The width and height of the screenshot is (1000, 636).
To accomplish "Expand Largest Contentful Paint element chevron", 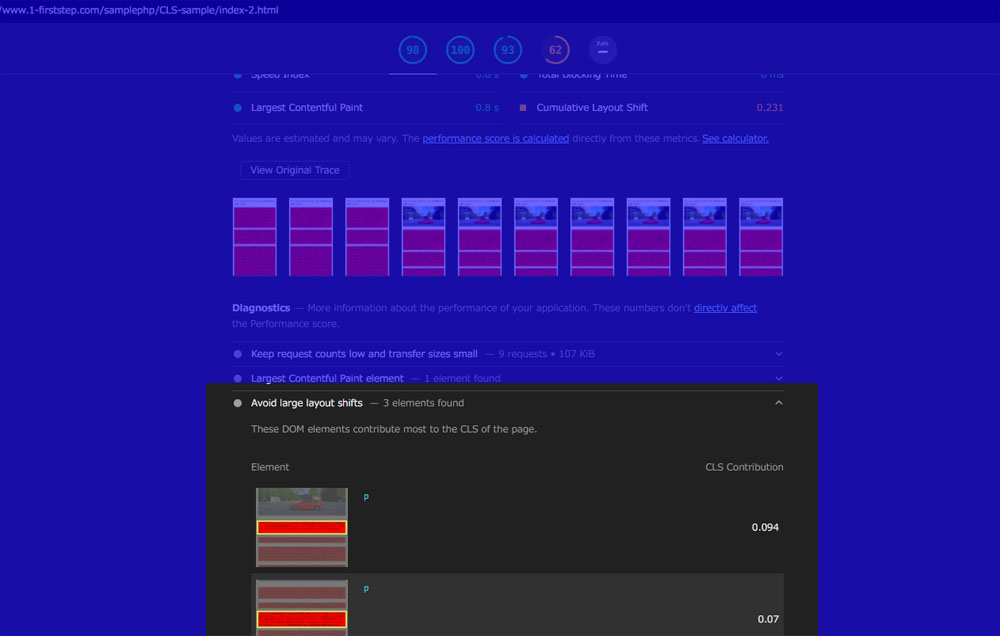I will tap(779, 378).
